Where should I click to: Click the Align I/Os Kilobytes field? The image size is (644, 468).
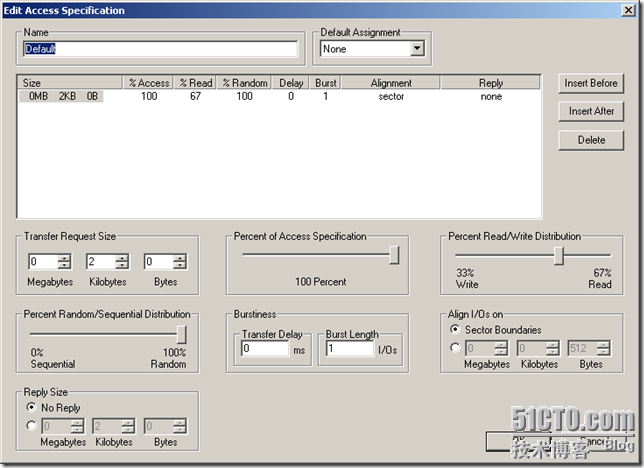(x=532, y=348)
